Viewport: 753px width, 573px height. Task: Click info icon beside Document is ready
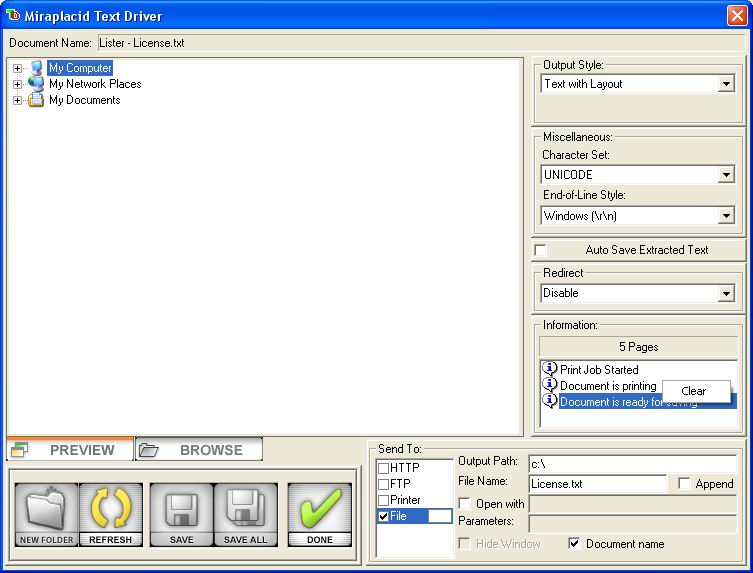tap(549, 401)
